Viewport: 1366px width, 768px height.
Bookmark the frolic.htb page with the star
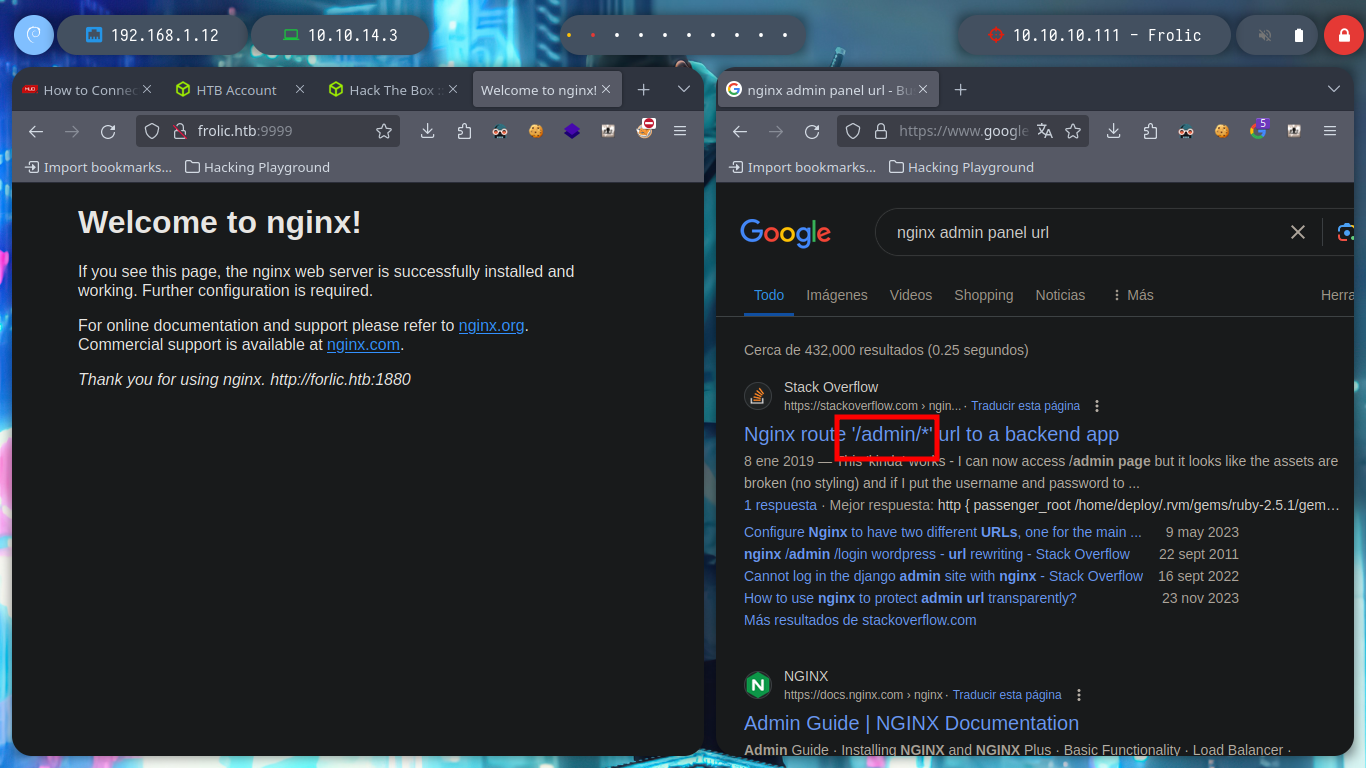[384, 131]
